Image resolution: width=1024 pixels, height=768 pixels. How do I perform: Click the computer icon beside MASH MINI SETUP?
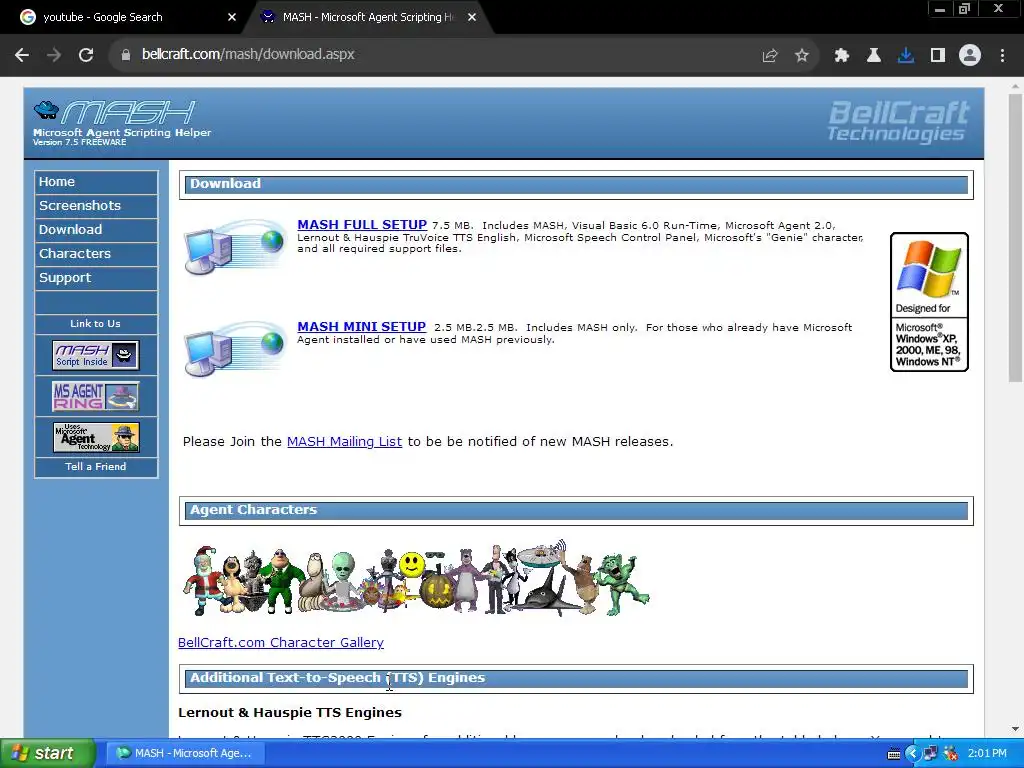tap(234, 349)
